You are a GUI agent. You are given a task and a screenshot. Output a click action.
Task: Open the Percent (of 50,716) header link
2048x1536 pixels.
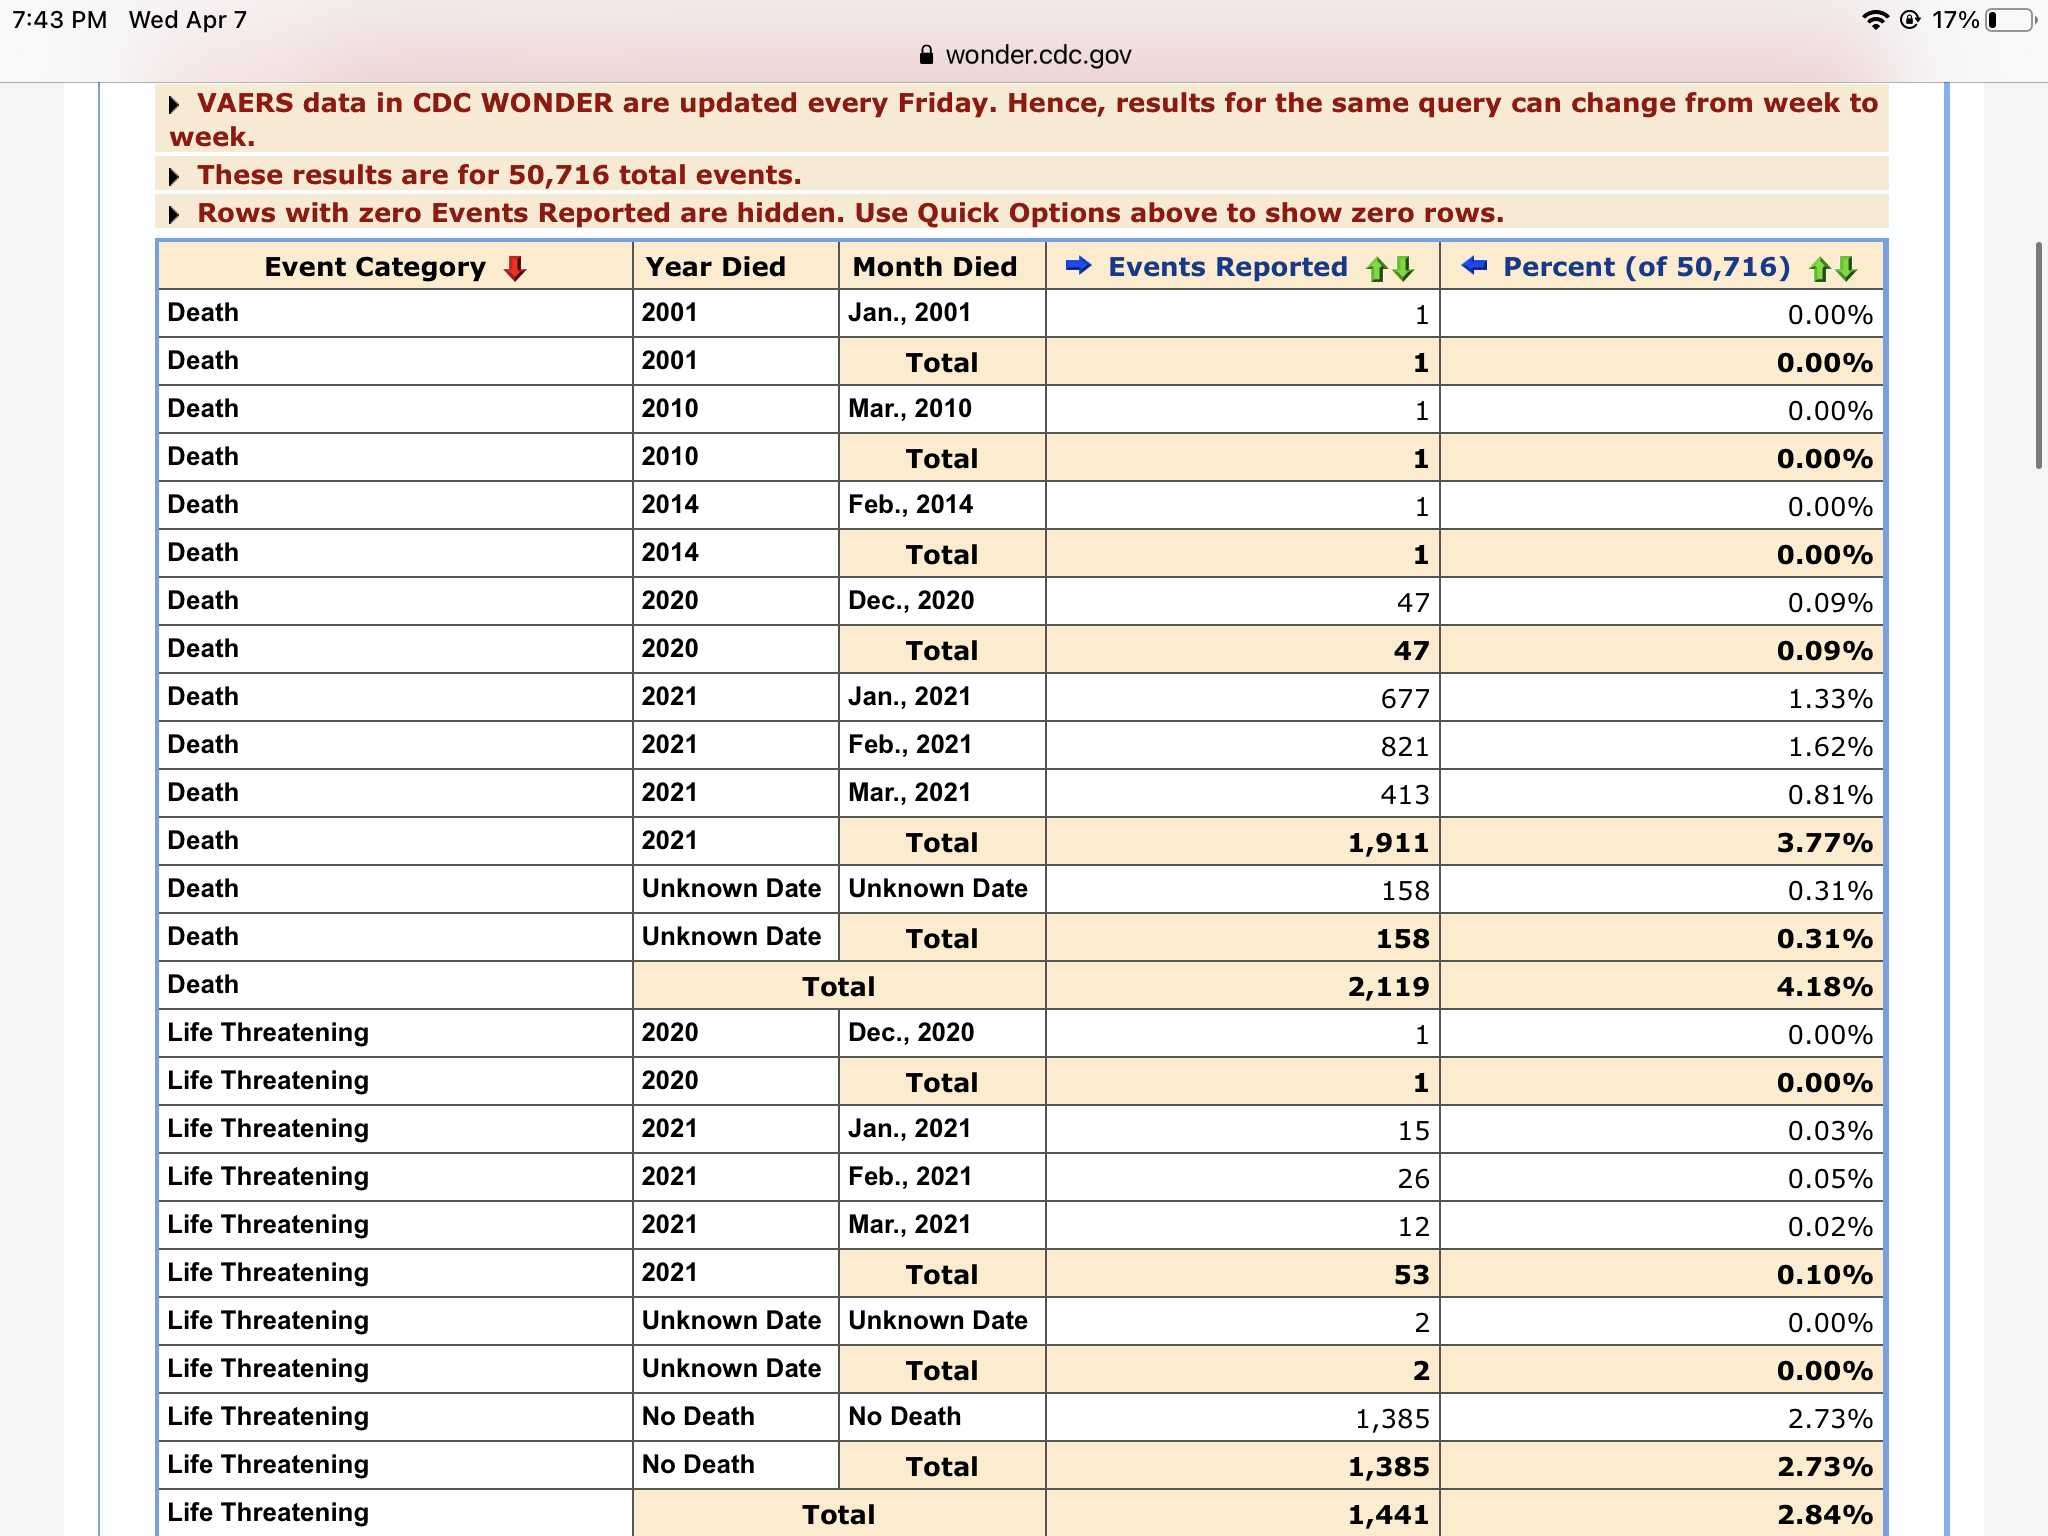click(1646, 267)
